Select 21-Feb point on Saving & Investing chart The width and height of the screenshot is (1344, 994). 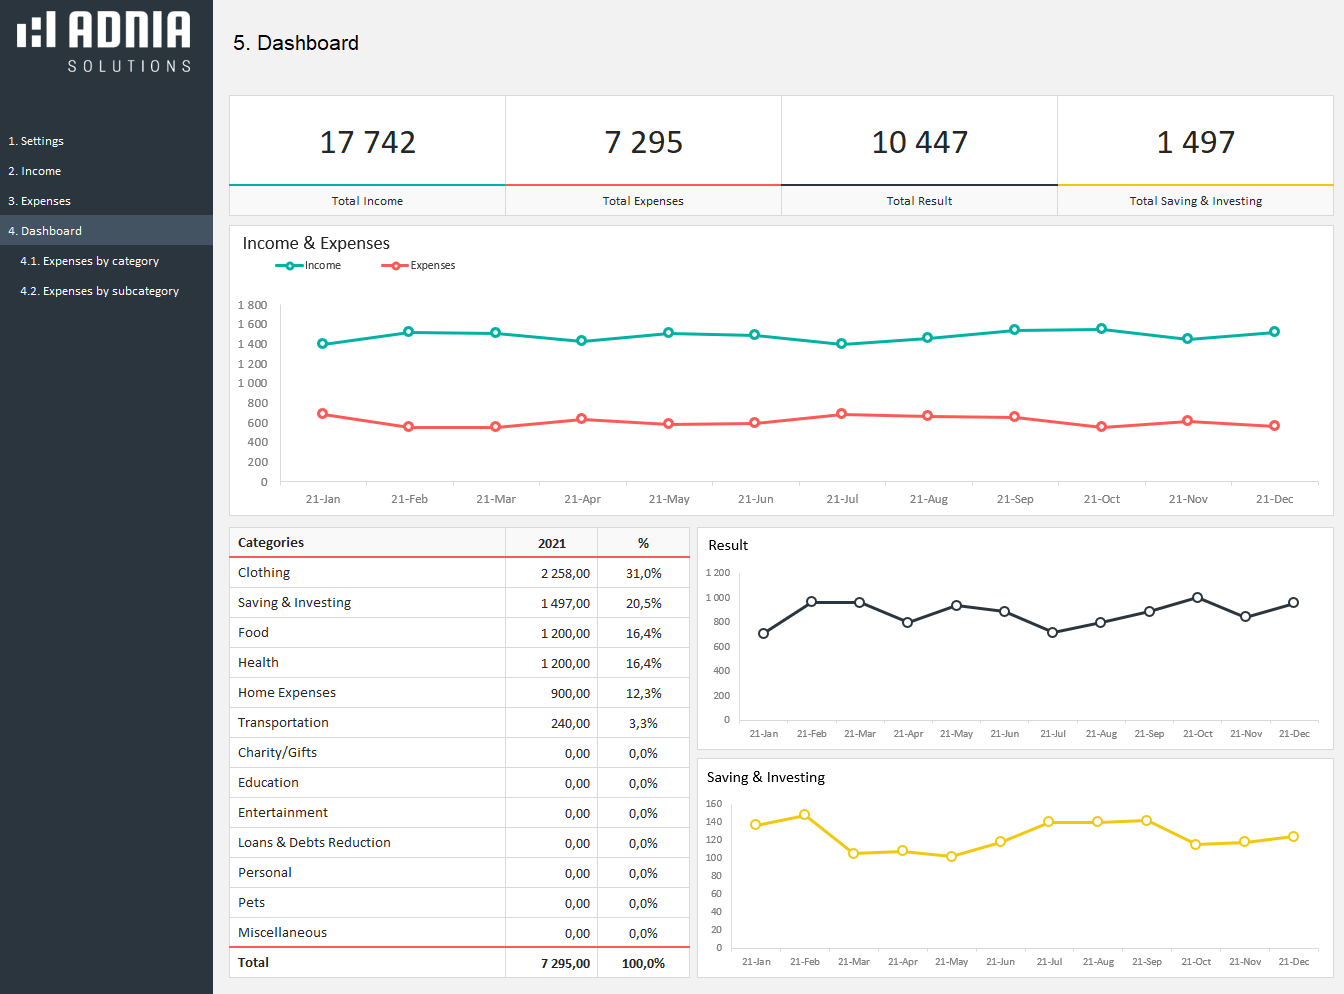[x=804, y=815]
